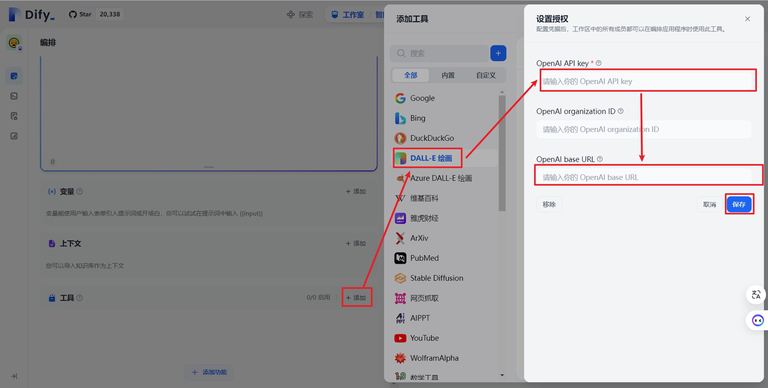This screenshot has width=768, height=388.
Task: Open the first left sidebar orchestration icon
Action: point(14,76)
